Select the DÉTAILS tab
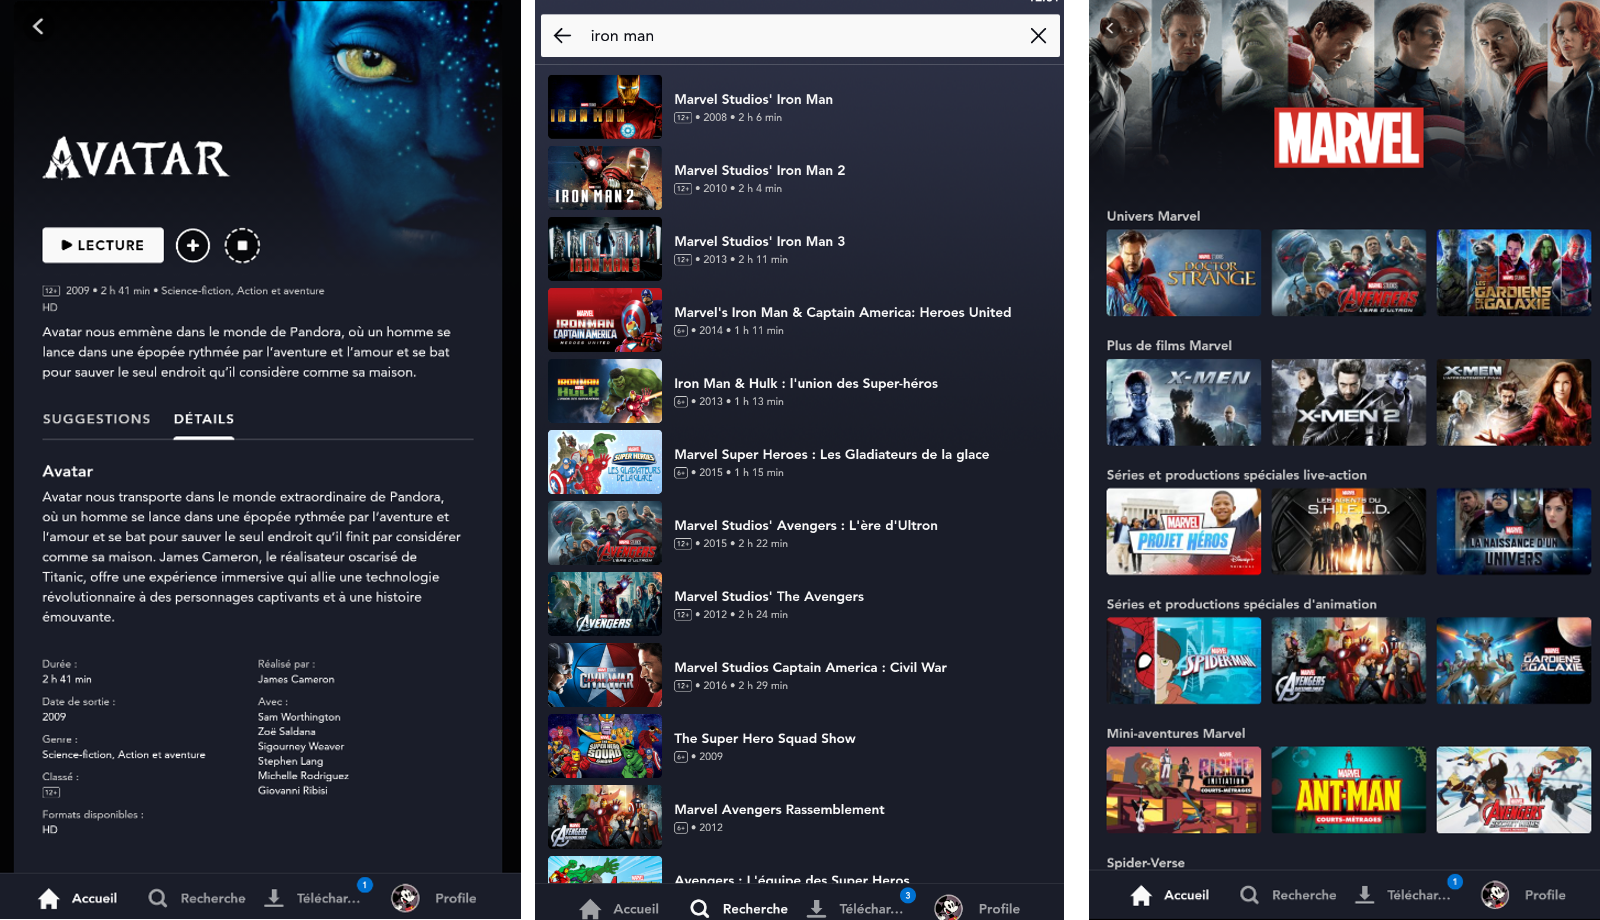Viewport: 1600px width, 920px height. [x=203, y=419]
